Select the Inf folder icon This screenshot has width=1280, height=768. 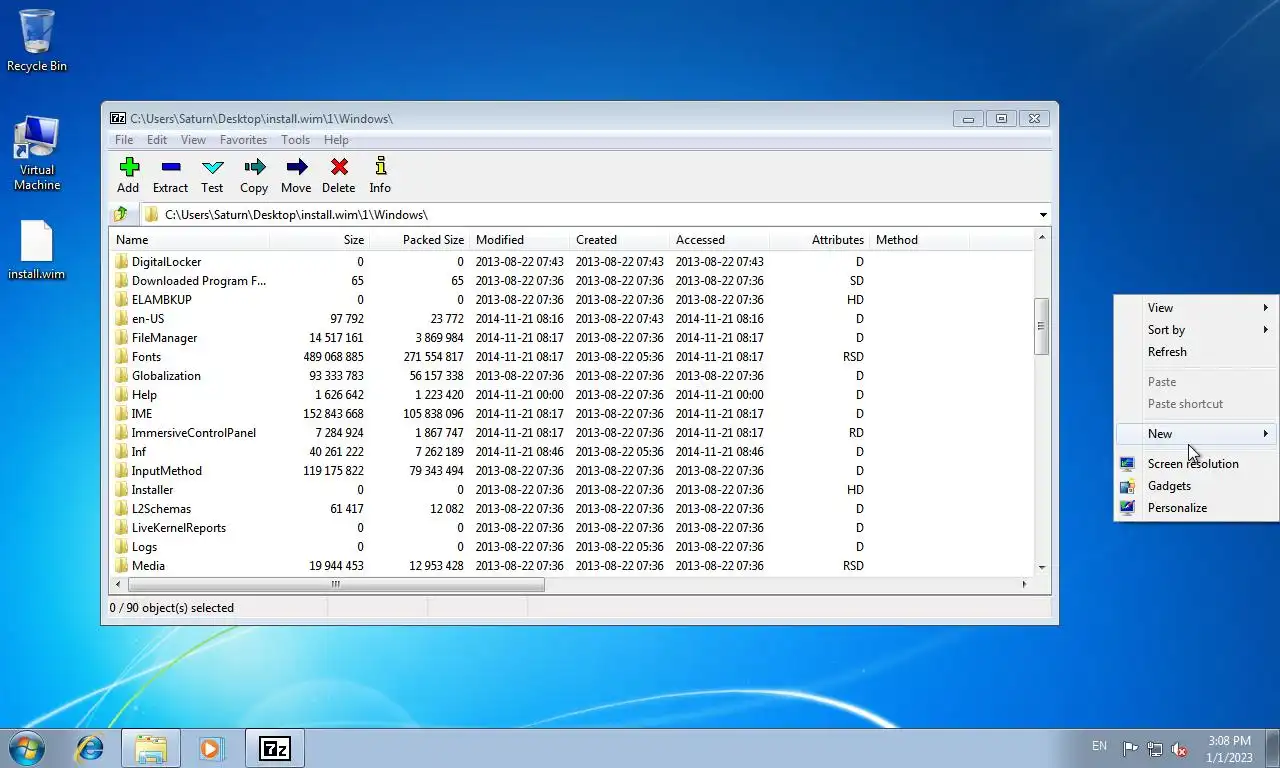[121, 452]
